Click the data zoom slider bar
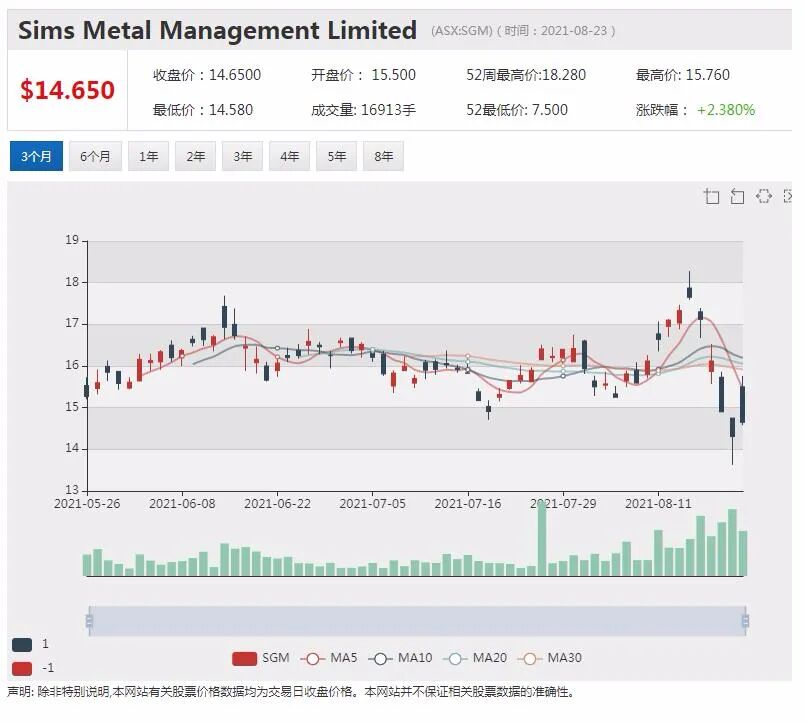 coord(417,621)
